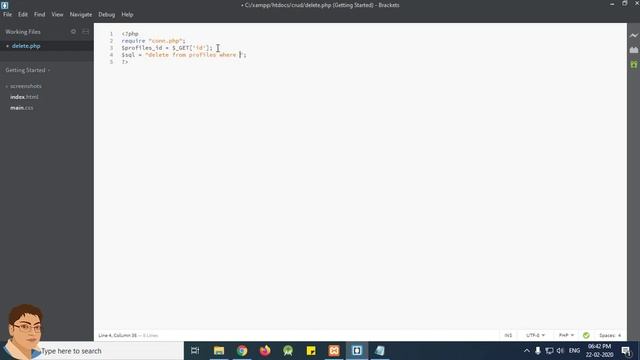640x360 pixels.
Task: Click the Line 4, Column 36 cursor position status
Action: pyautogui.click(x=118, y=335)
